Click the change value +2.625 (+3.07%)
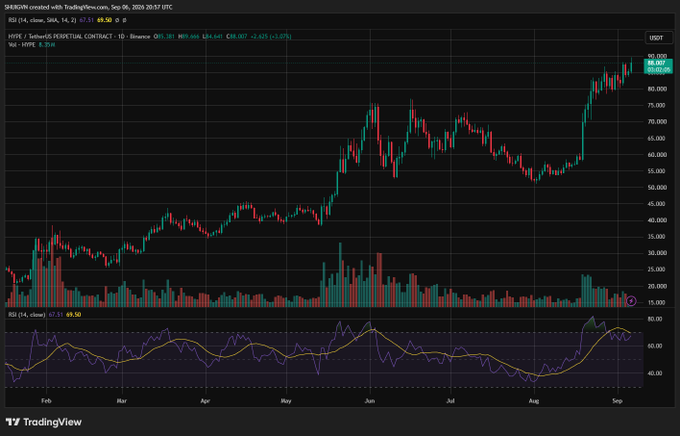The image size is (680, 436). coord(271,36)
